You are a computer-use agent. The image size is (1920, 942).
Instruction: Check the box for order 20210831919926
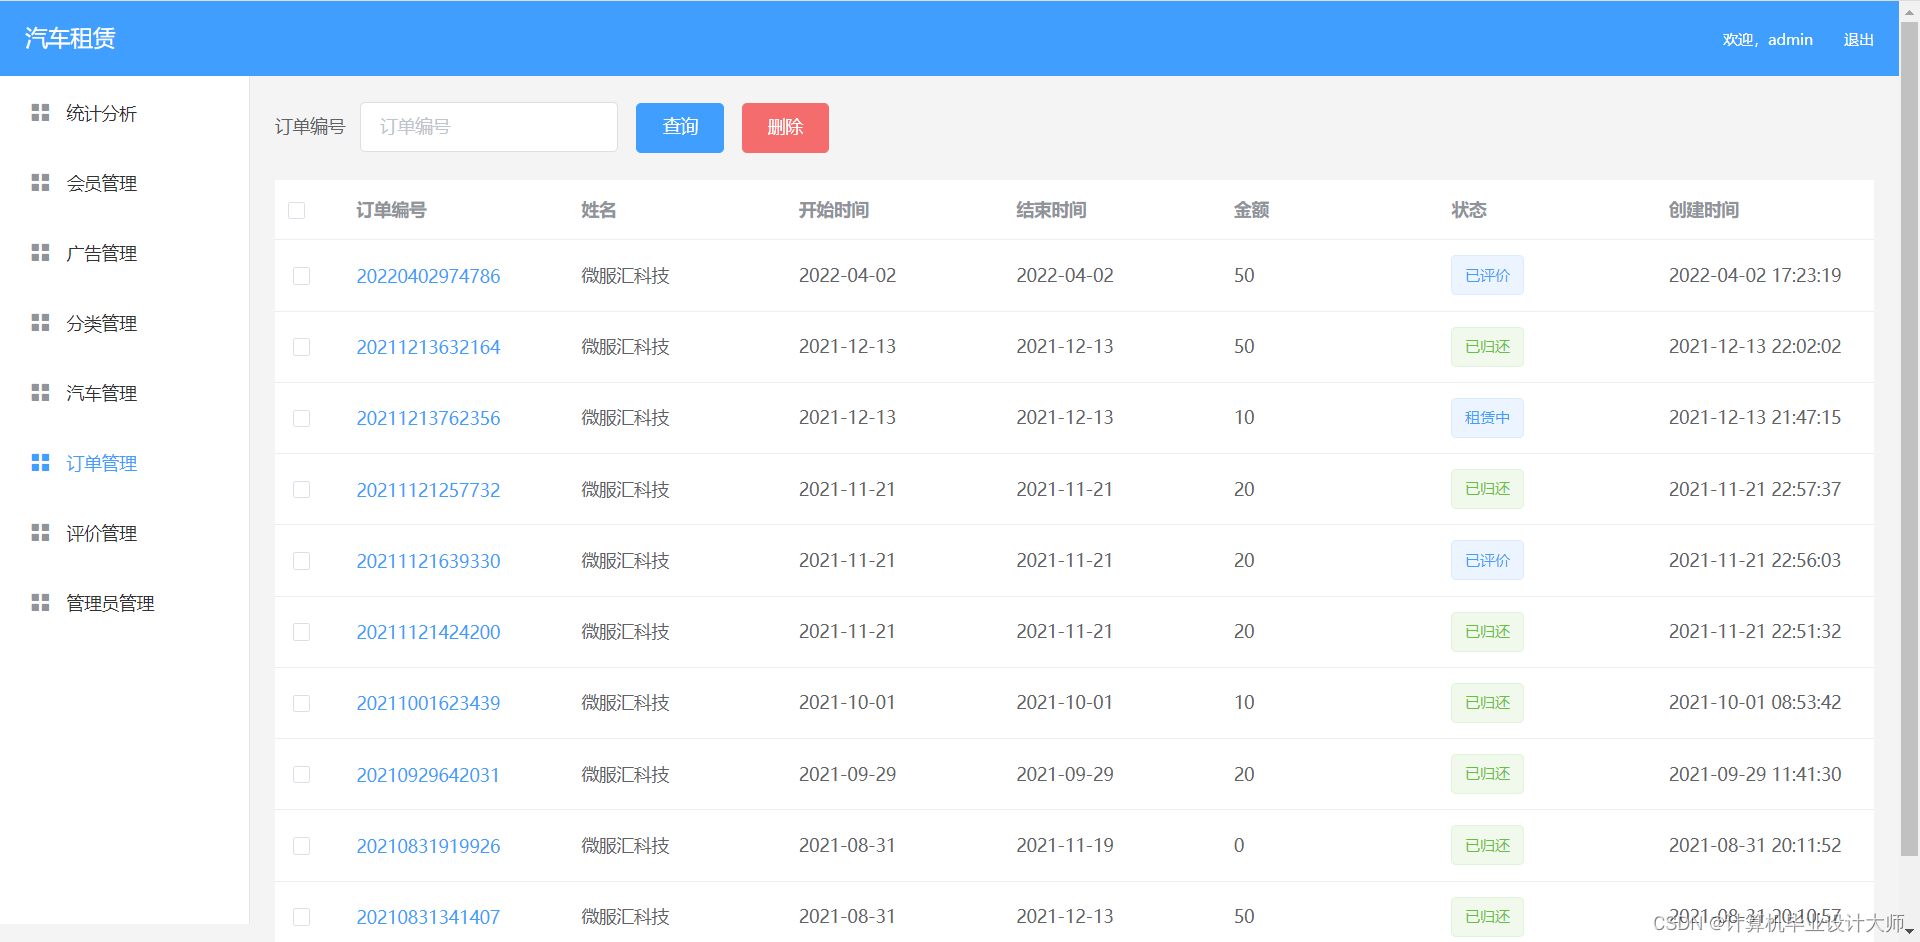click(301, 846)
